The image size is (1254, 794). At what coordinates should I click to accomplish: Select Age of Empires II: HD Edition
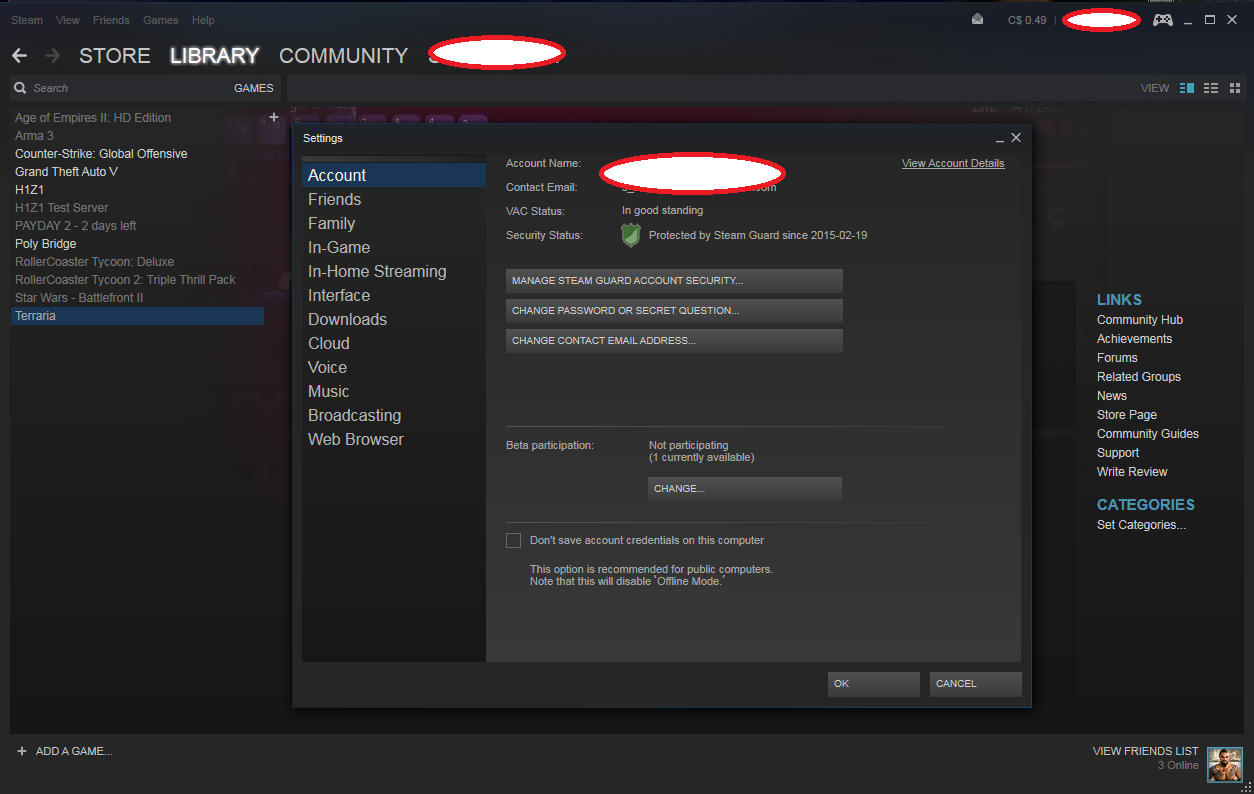click(x=138, y=118)
